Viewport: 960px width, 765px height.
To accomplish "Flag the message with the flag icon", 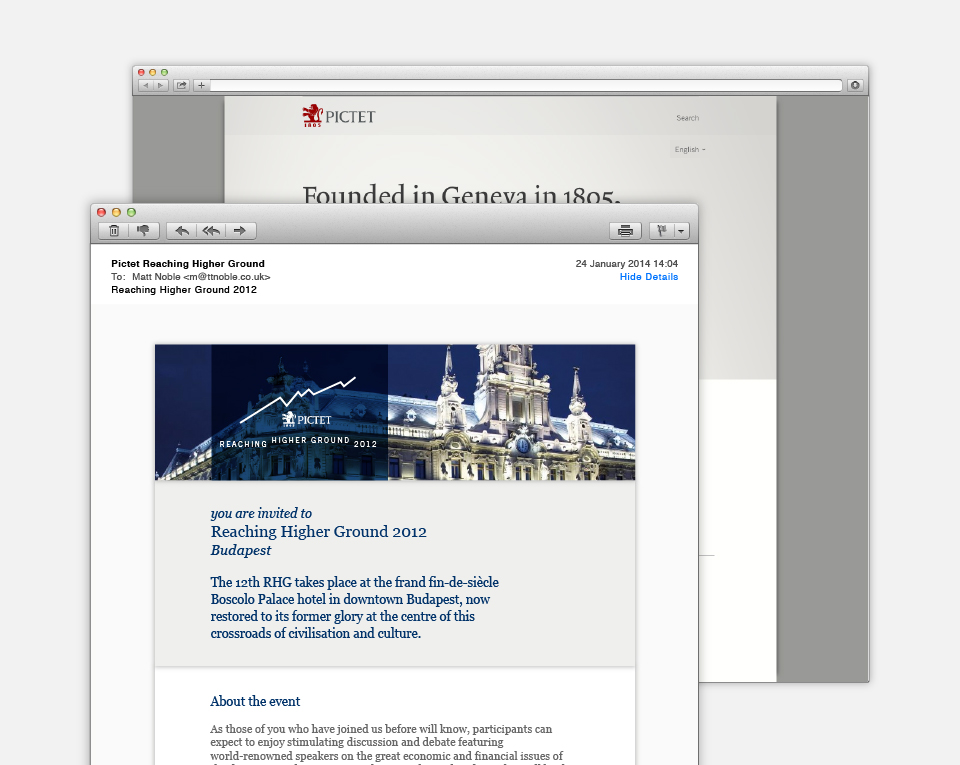I will pos(663,230).
